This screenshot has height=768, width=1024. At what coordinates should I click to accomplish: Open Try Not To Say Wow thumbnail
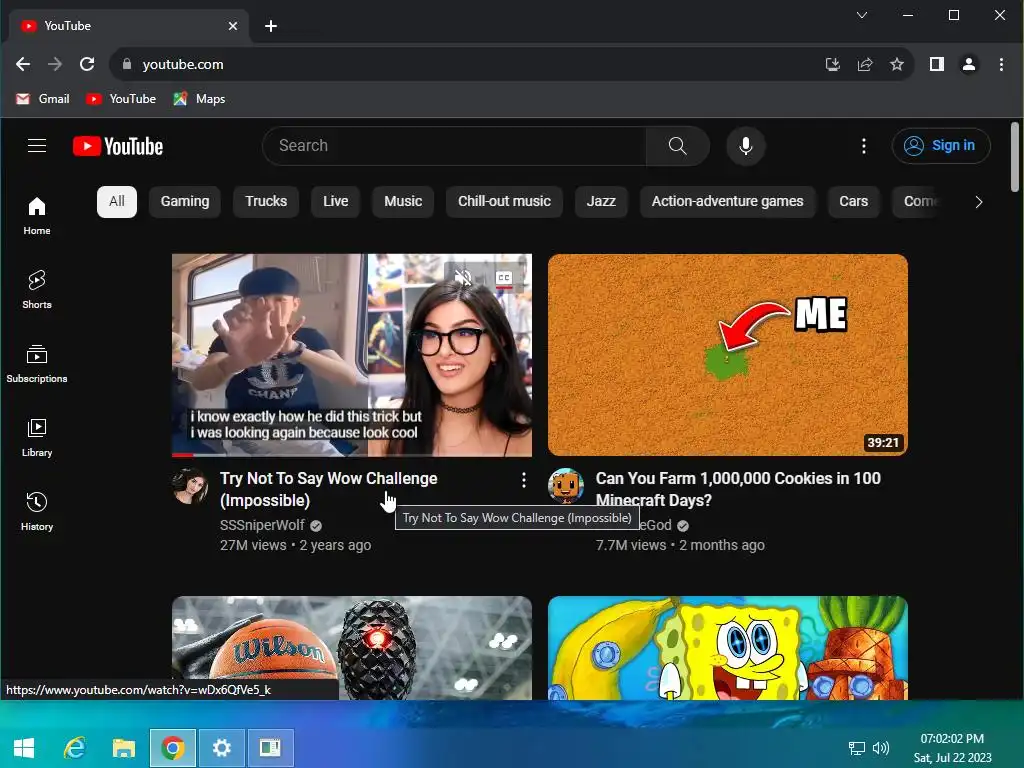tap(351, 355)
